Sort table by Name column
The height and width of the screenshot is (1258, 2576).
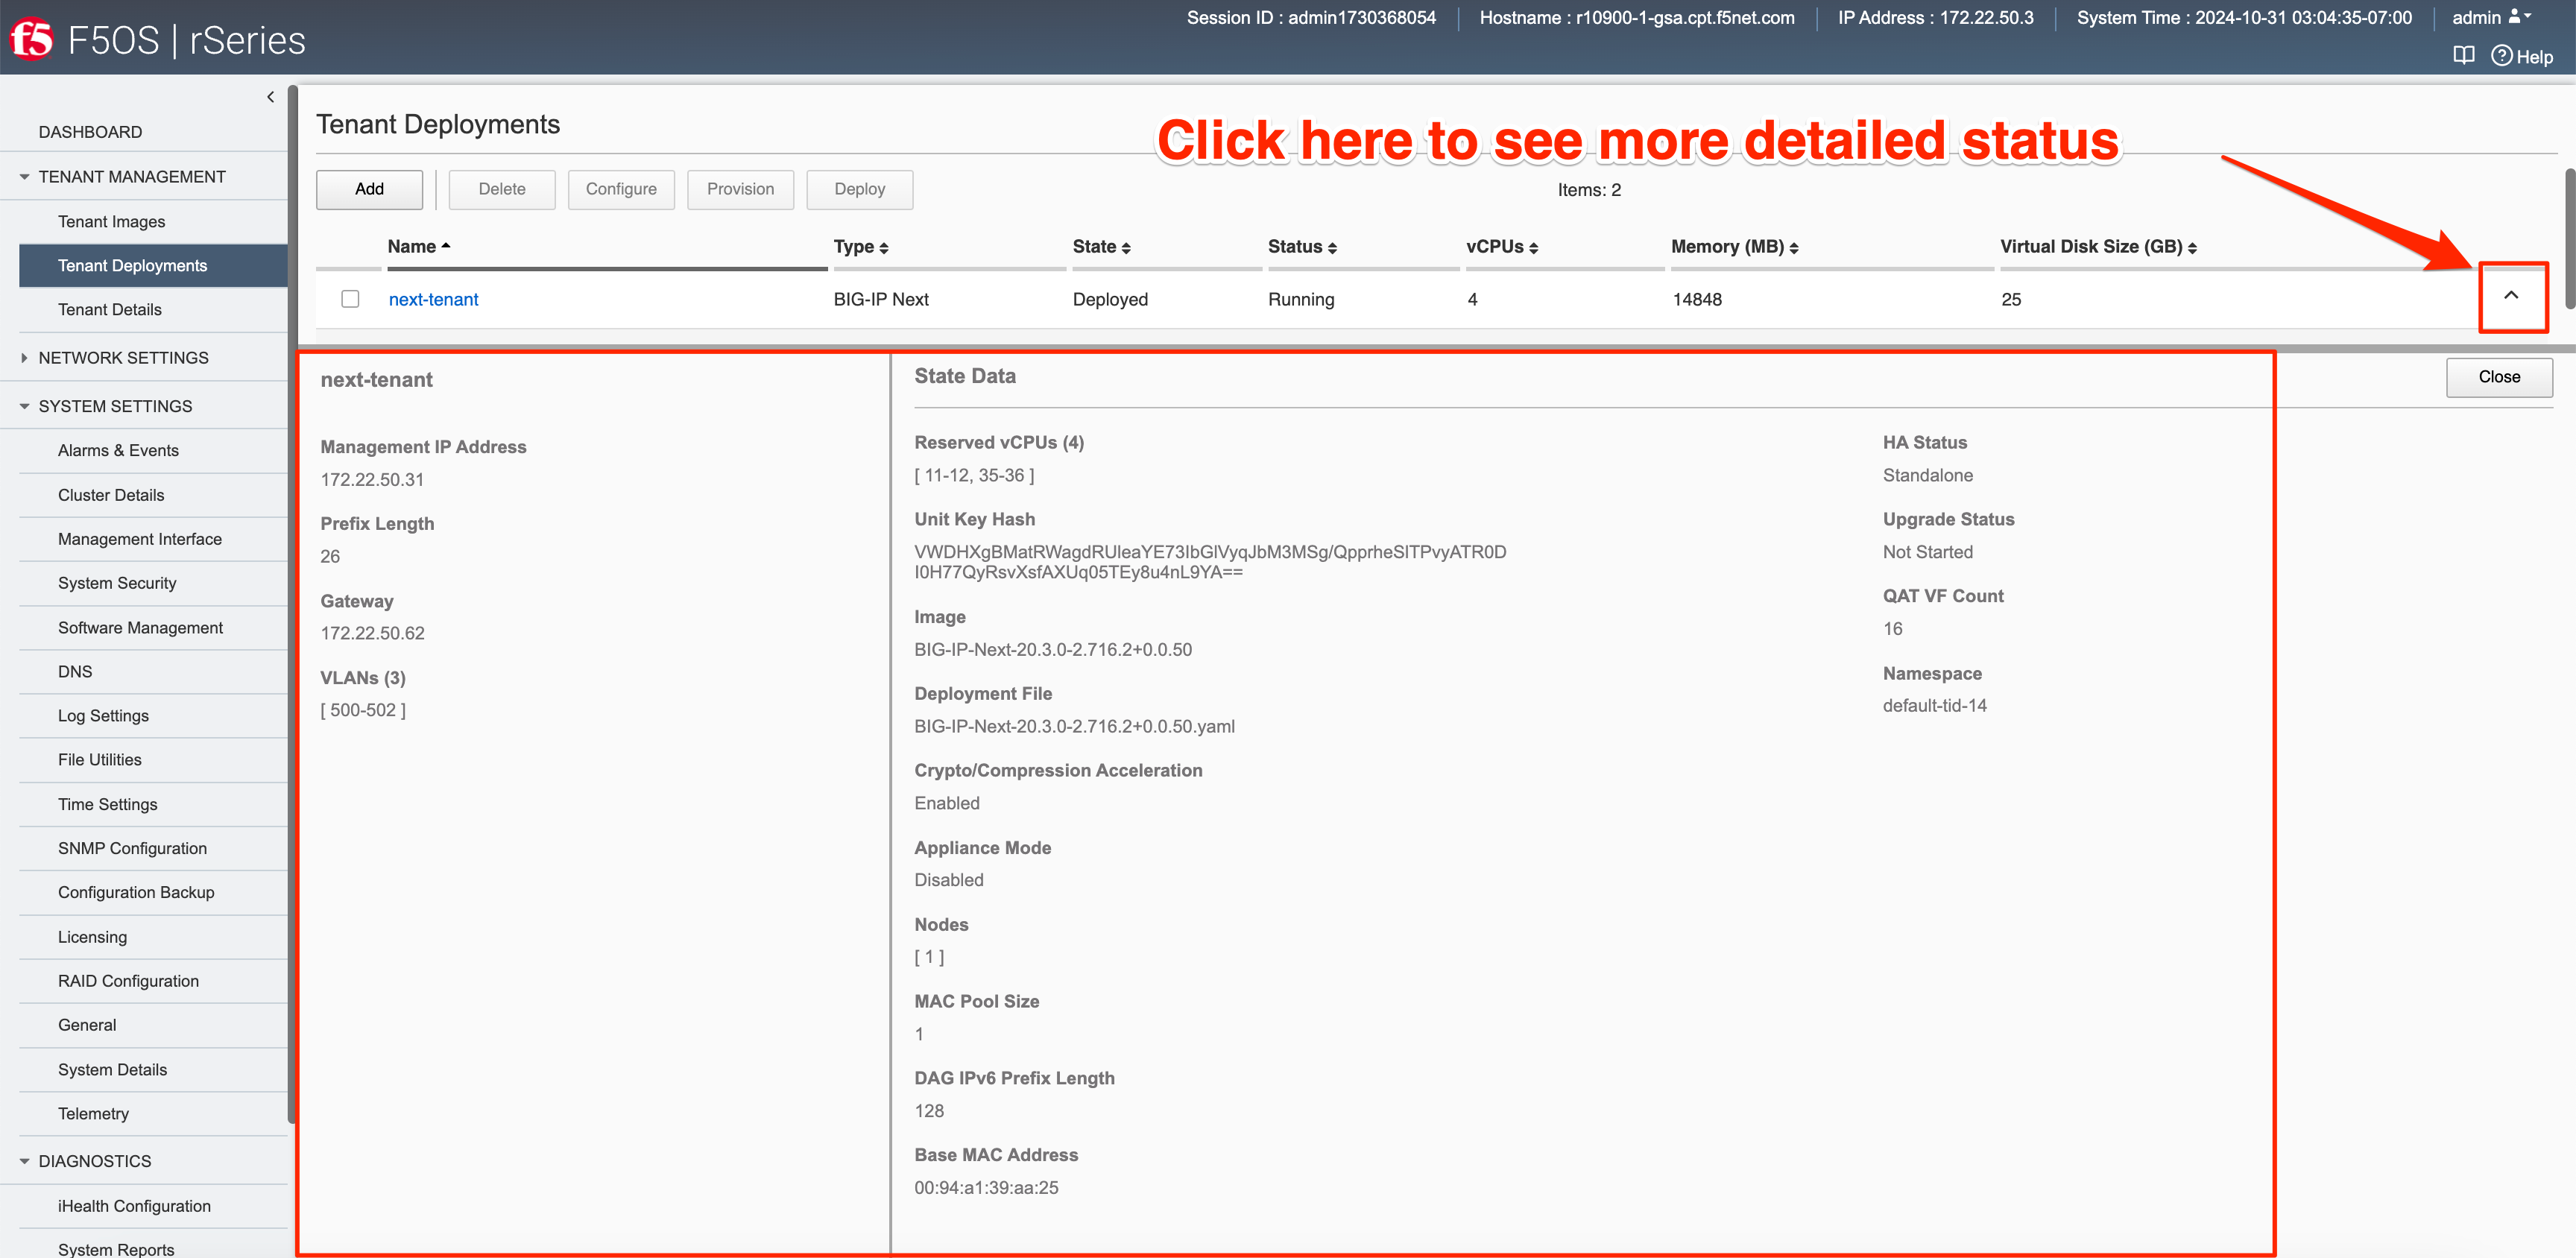pos(419,247)
